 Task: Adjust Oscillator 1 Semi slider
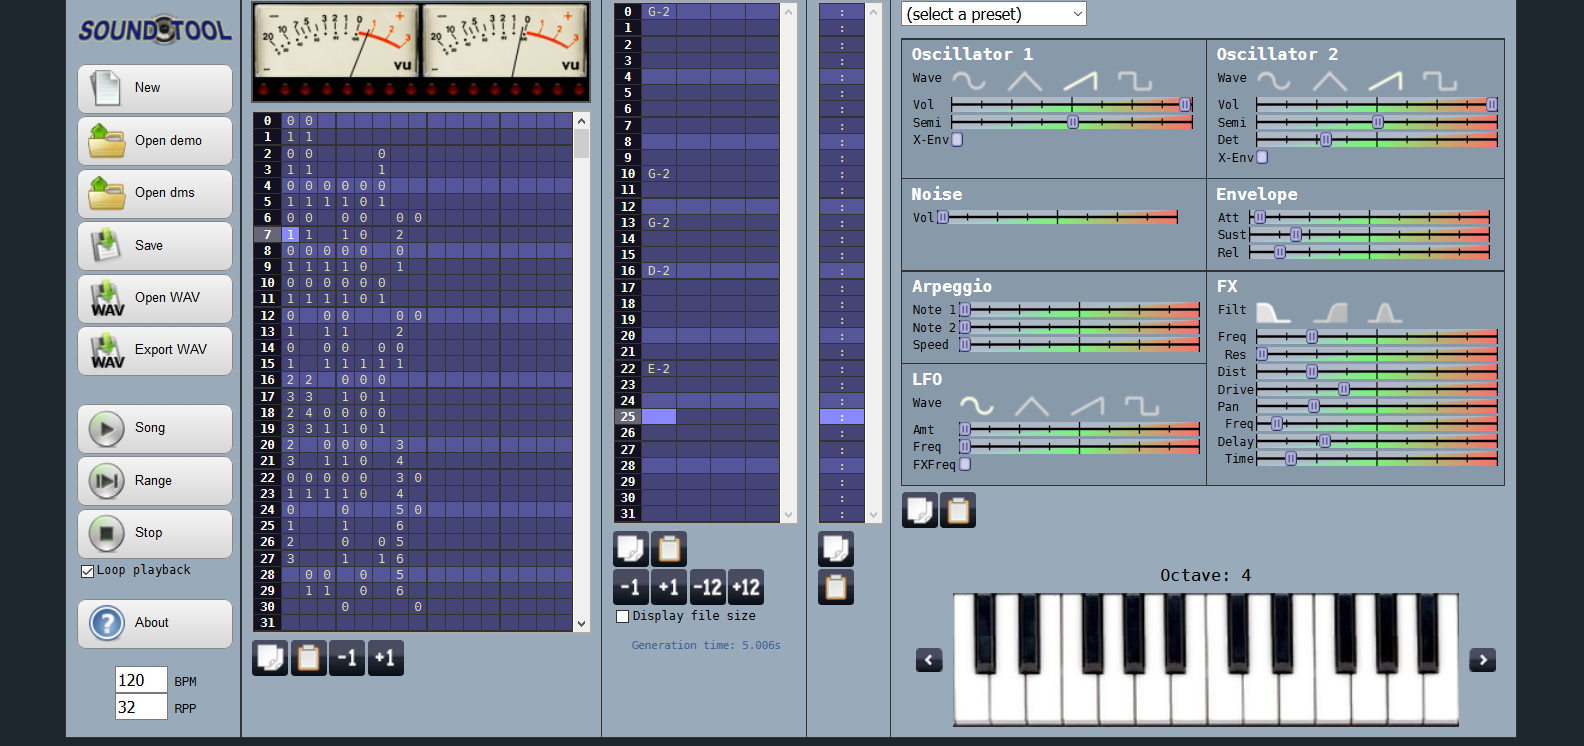pyautogui.click(x=1072, y=122)
